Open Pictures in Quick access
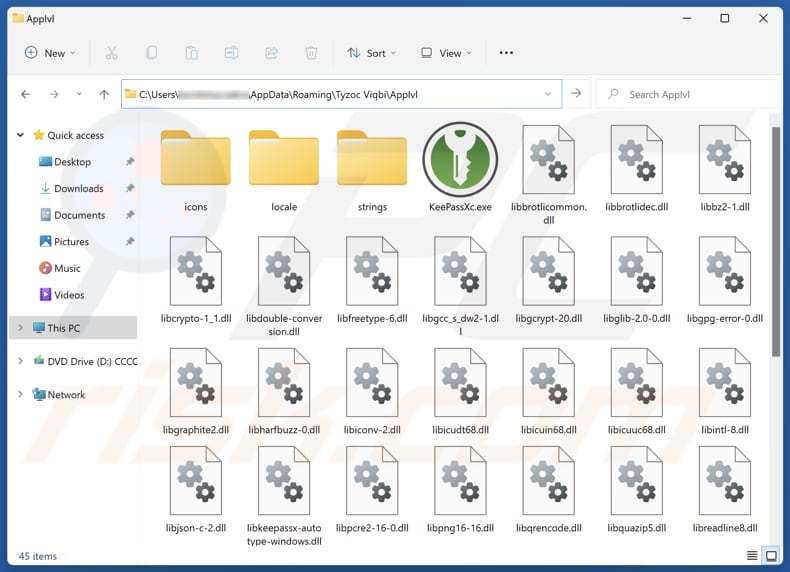 71,242
